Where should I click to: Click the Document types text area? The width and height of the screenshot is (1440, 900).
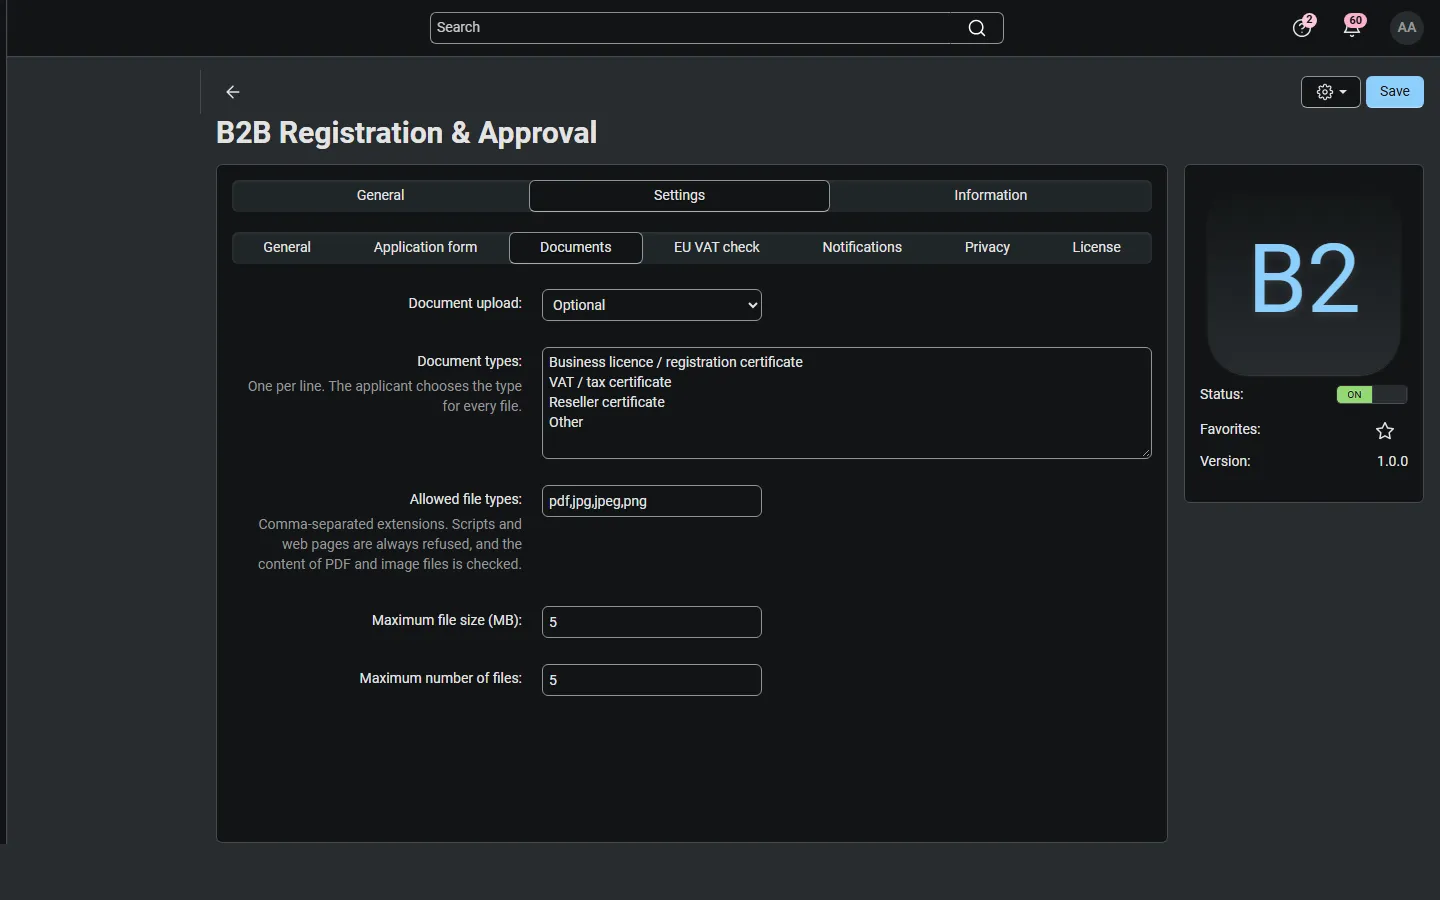coord(847,403)
